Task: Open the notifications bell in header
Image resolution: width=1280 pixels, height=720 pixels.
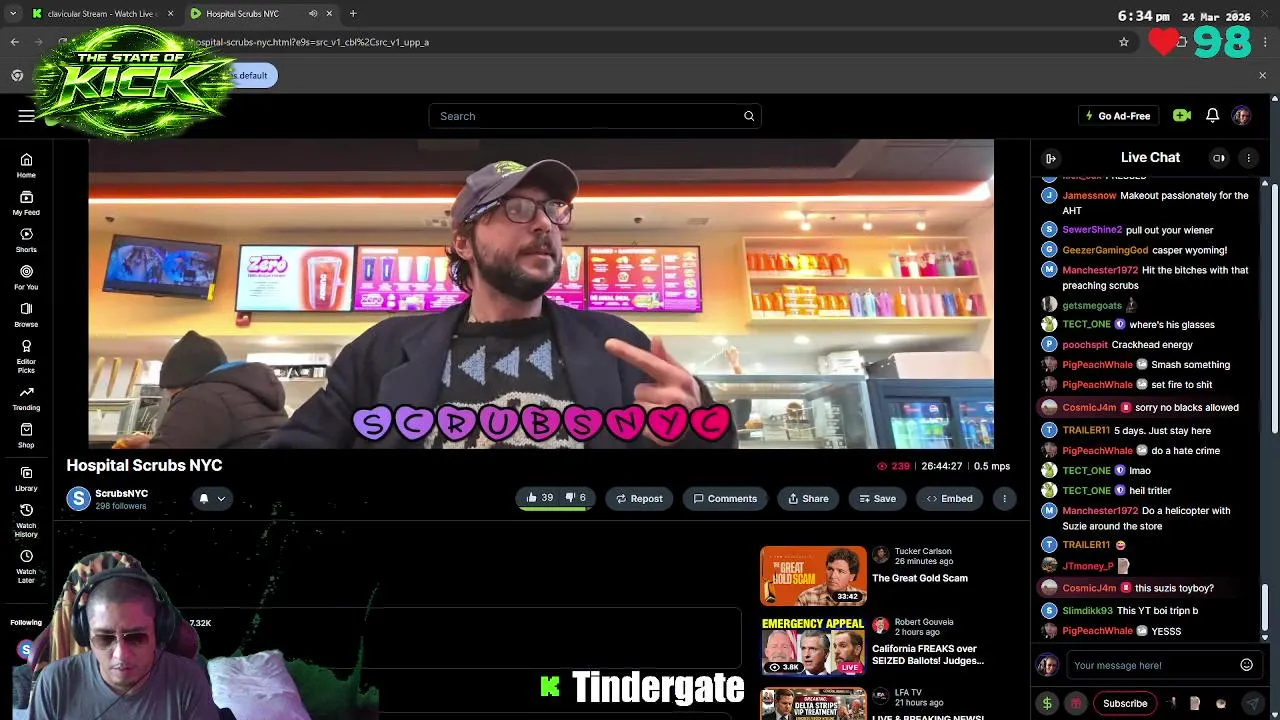Action: [x=1212, y=116]
